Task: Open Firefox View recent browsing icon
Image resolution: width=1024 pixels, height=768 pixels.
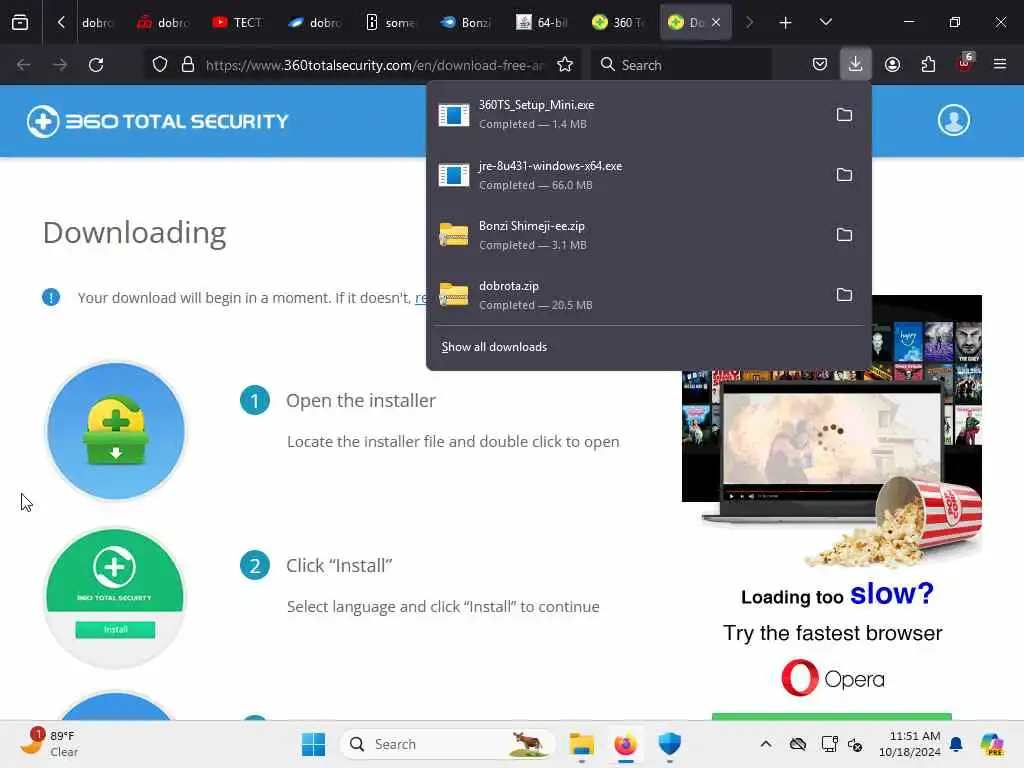Action: 20,22
